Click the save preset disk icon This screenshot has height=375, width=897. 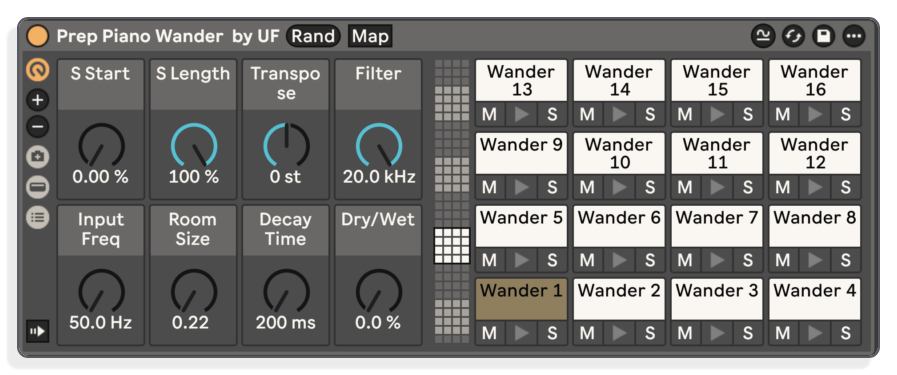[x=823, y=37]
